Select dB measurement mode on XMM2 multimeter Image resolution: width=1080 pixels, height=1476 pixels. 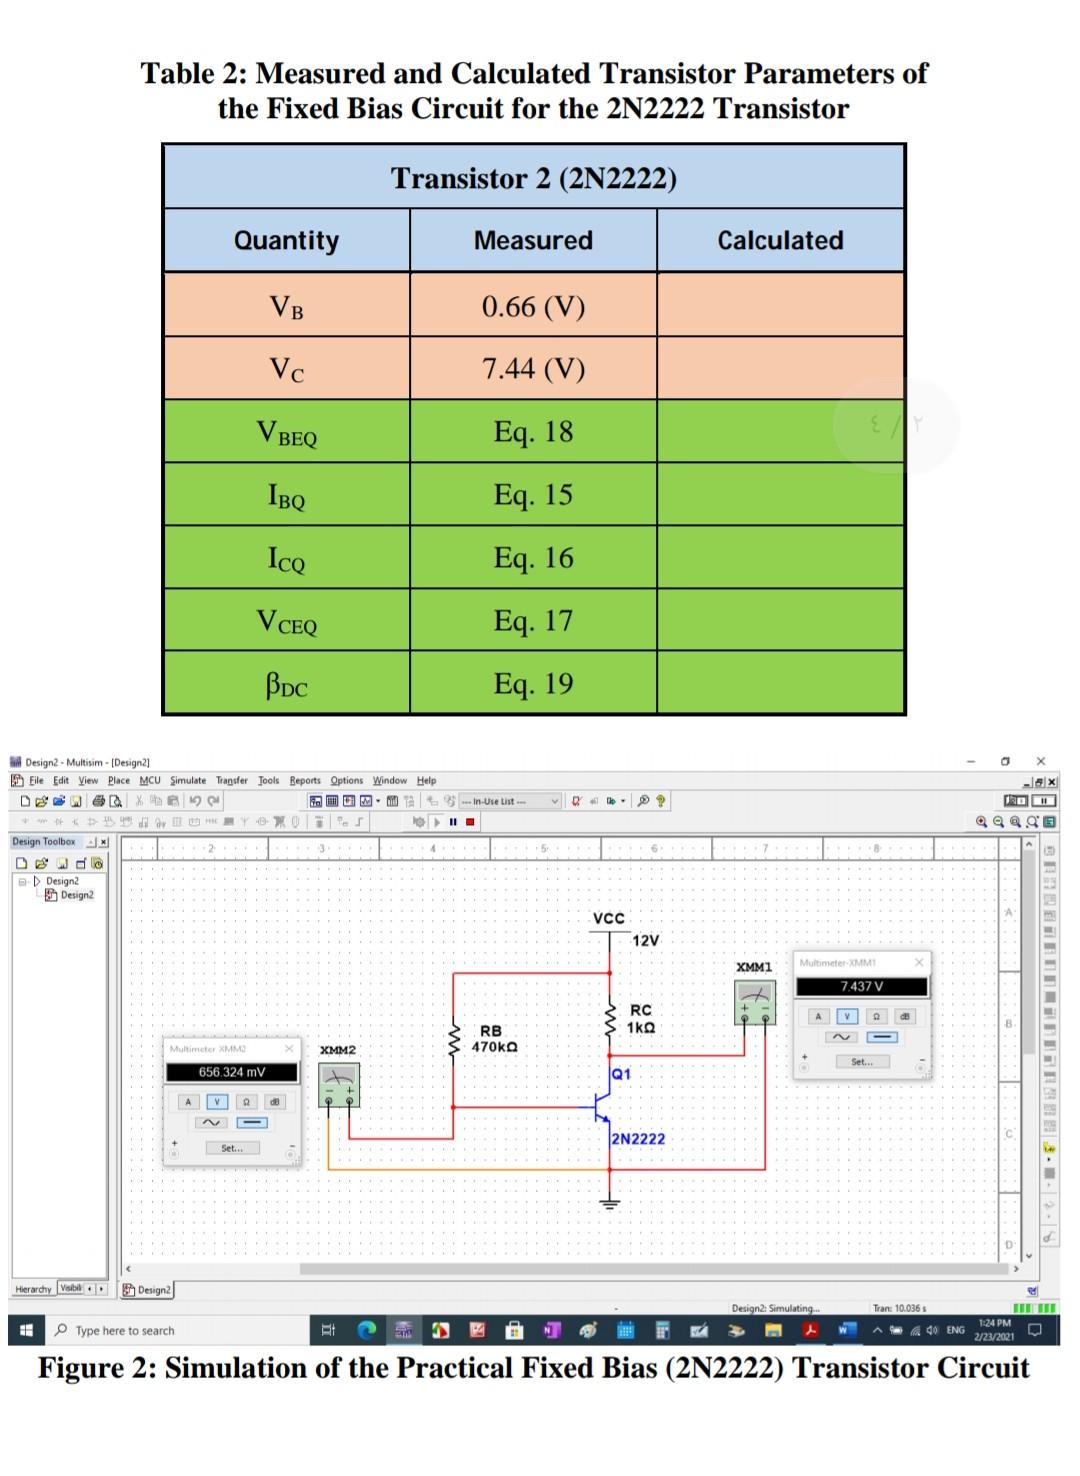(x=276, y=1102)
